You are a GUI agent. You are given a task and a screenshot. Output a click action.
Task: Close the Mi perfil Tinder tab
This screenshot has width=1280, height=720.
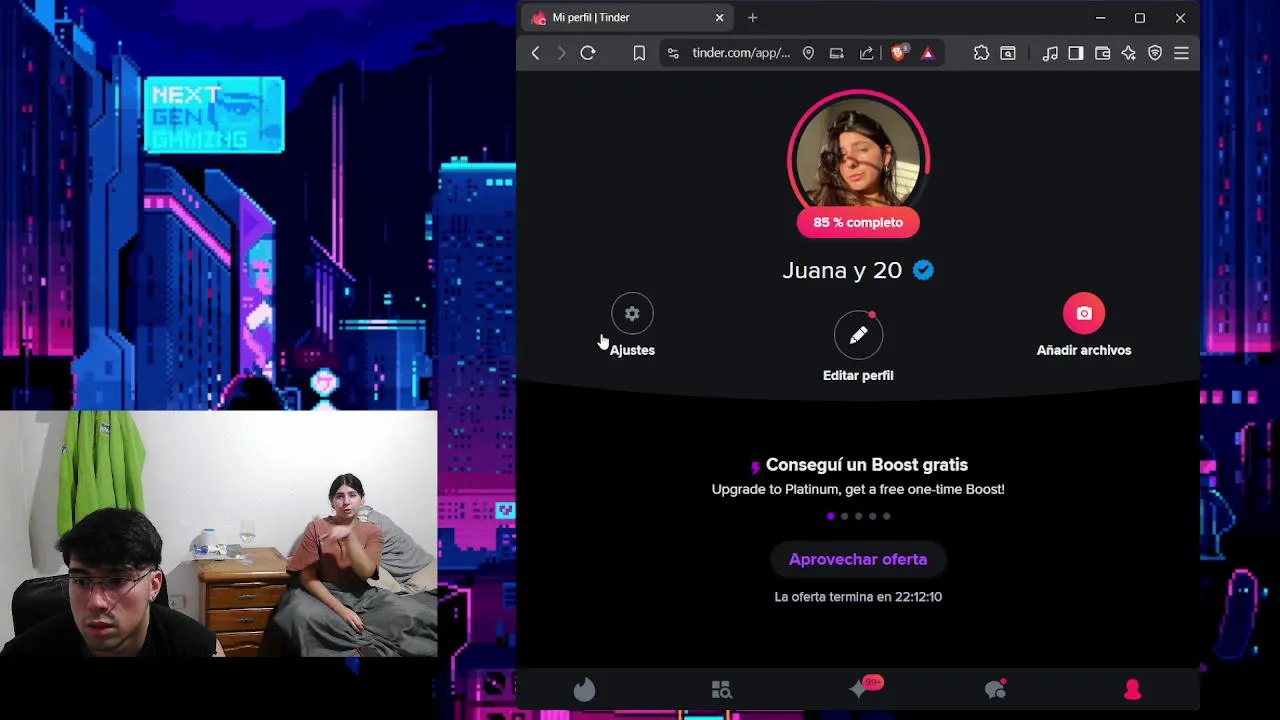719,18
